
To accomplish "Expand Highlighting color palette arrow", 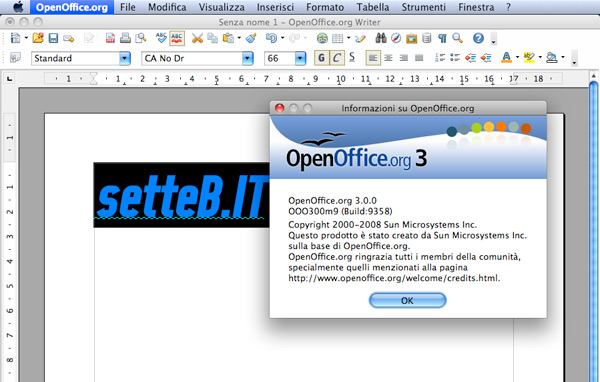I will click(x=540, y=58).
